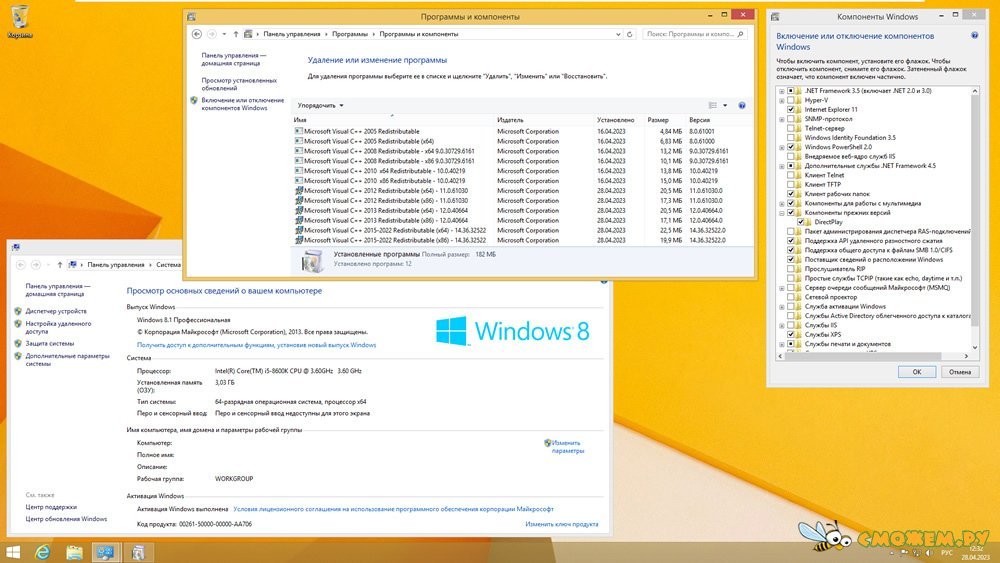Click the up-arrow in System window address bar

[60, 265]
